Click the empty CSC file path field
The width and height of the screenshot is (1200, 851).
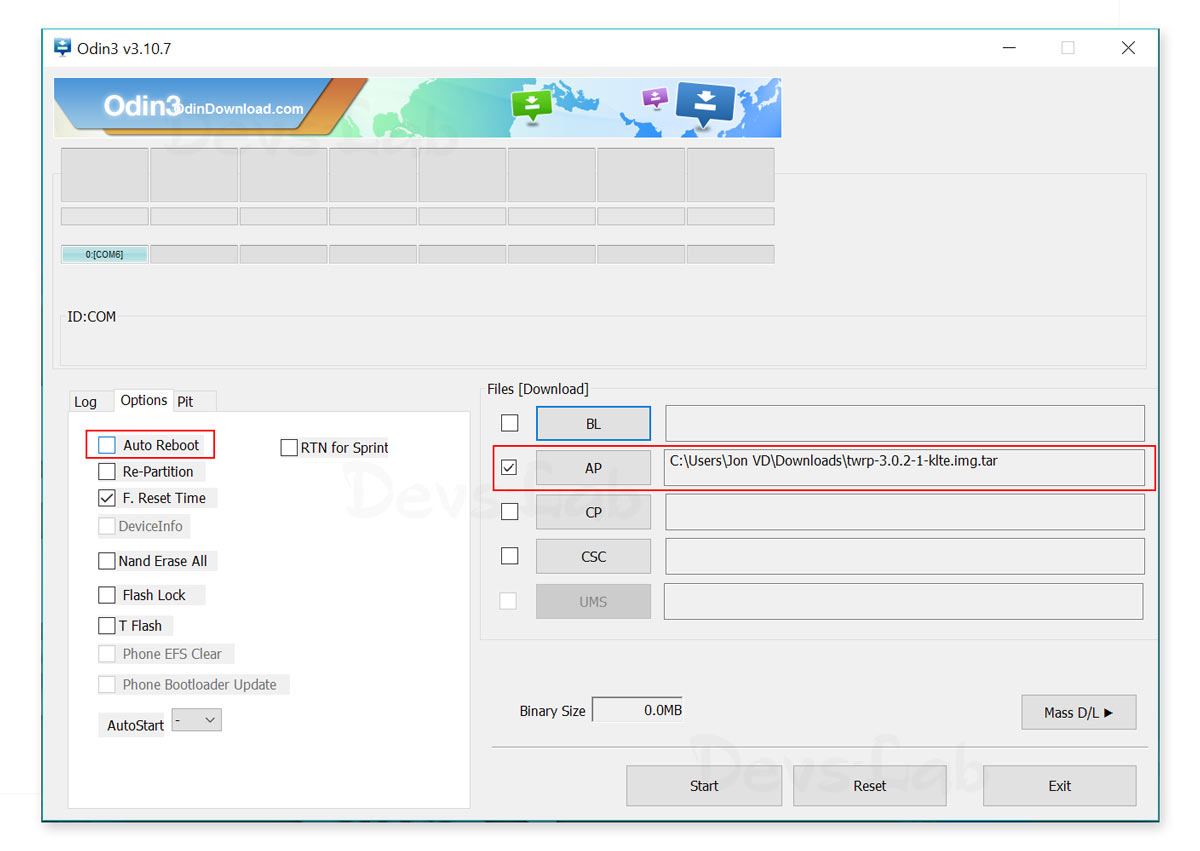[904, 556]
